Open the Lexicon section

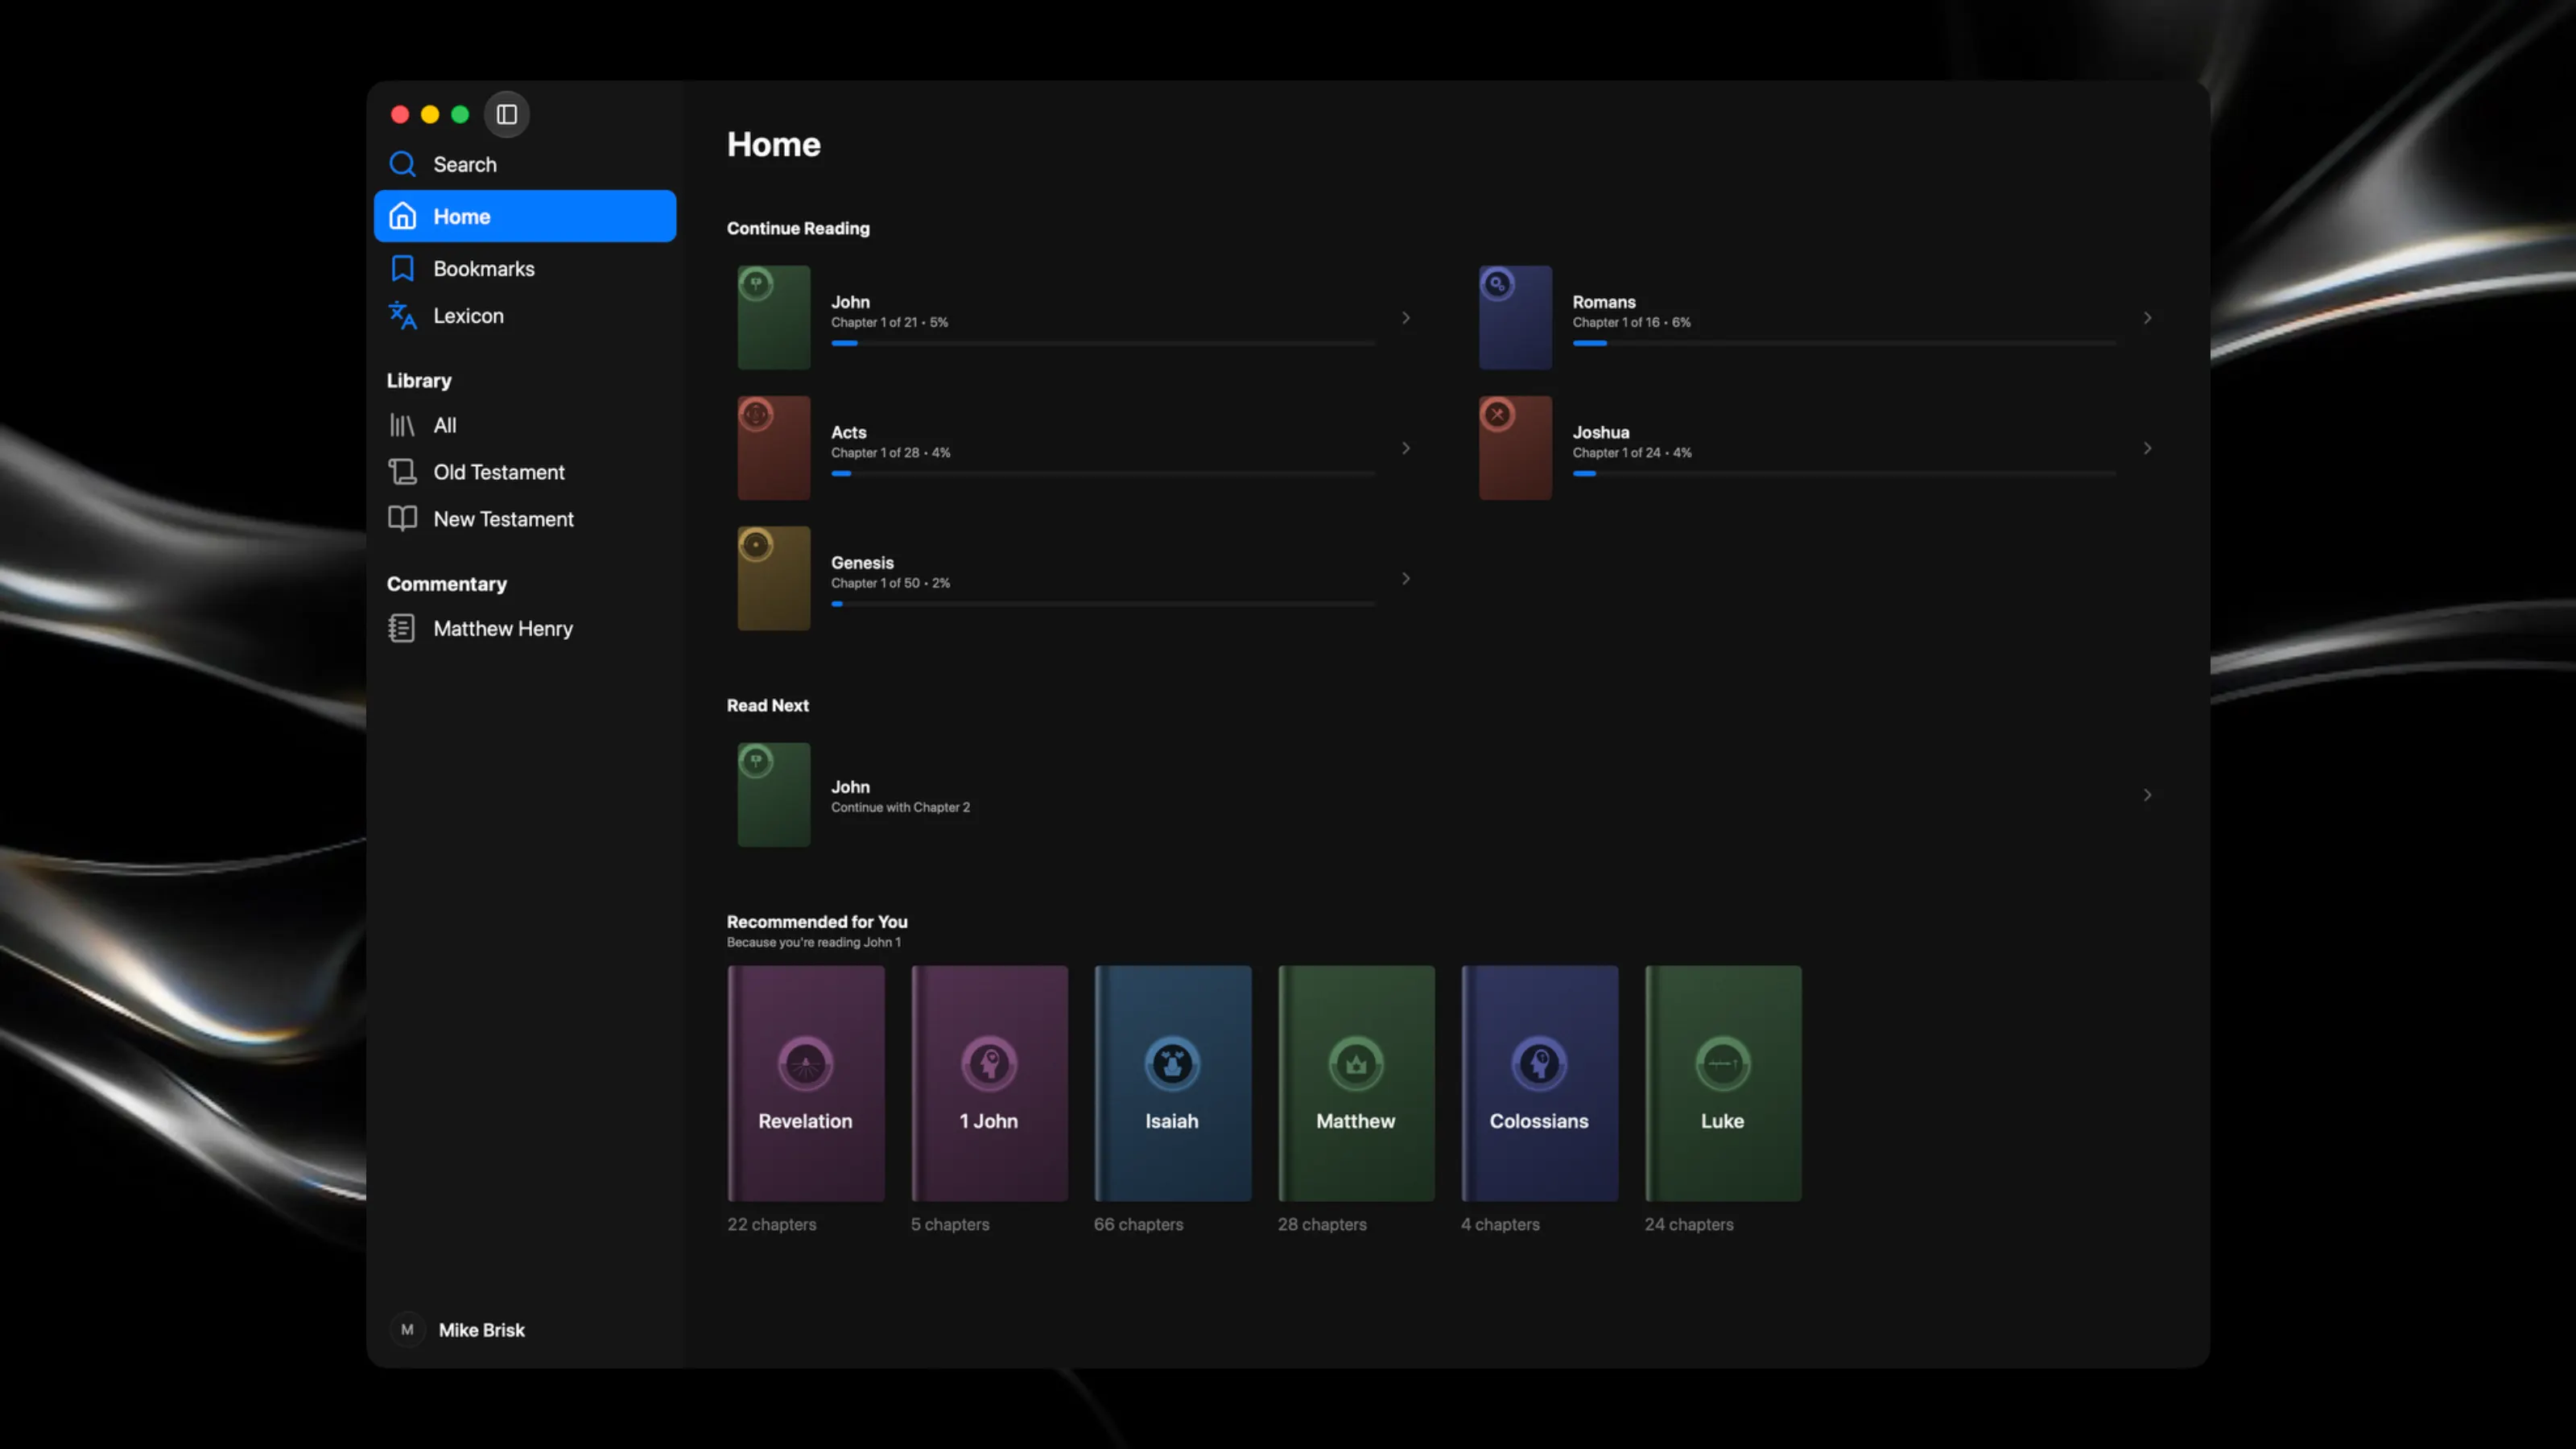[525, 315]
